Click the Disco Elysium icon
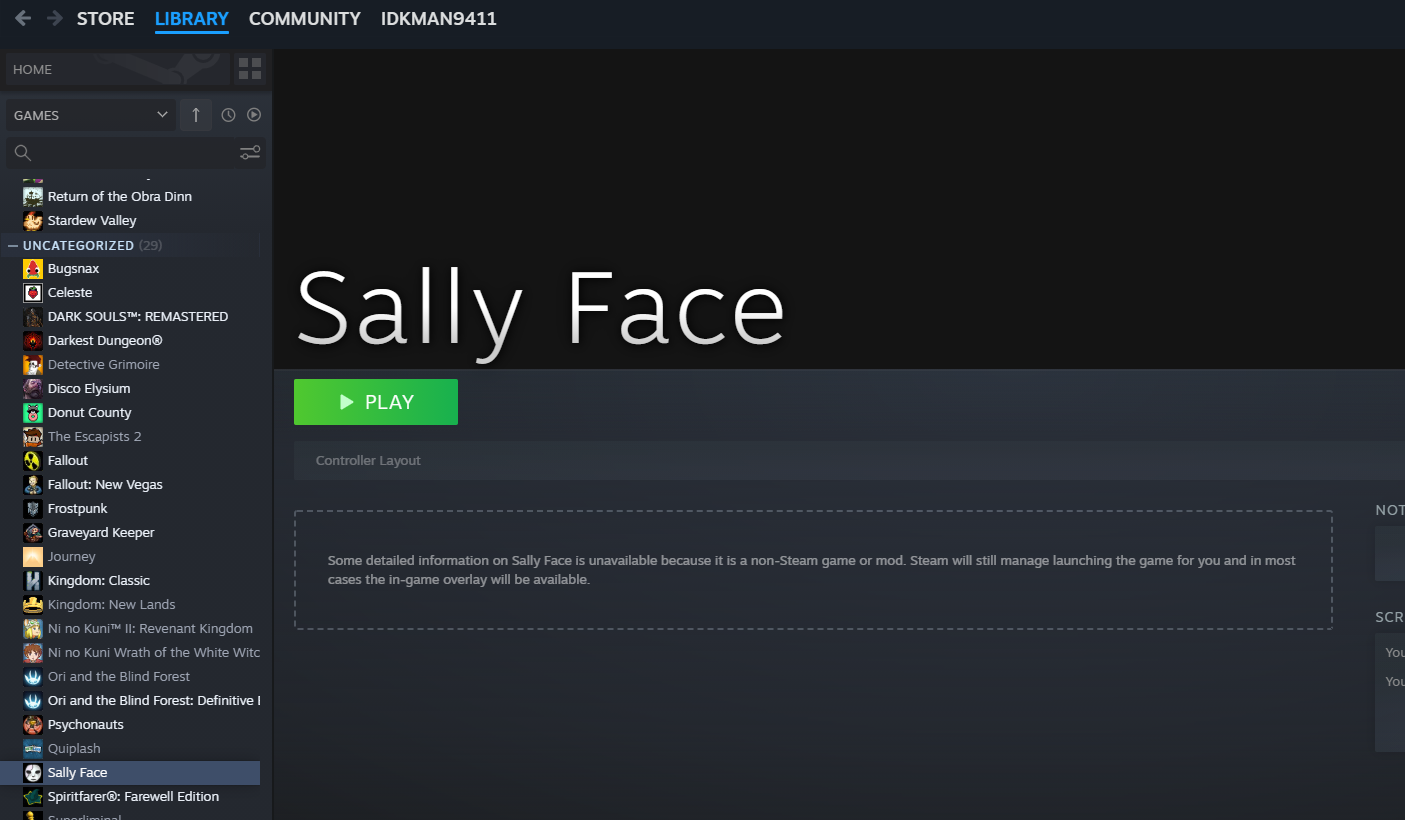Viewport: 1405px width, 820px height. pyautogui.click(x=33, y=389)
